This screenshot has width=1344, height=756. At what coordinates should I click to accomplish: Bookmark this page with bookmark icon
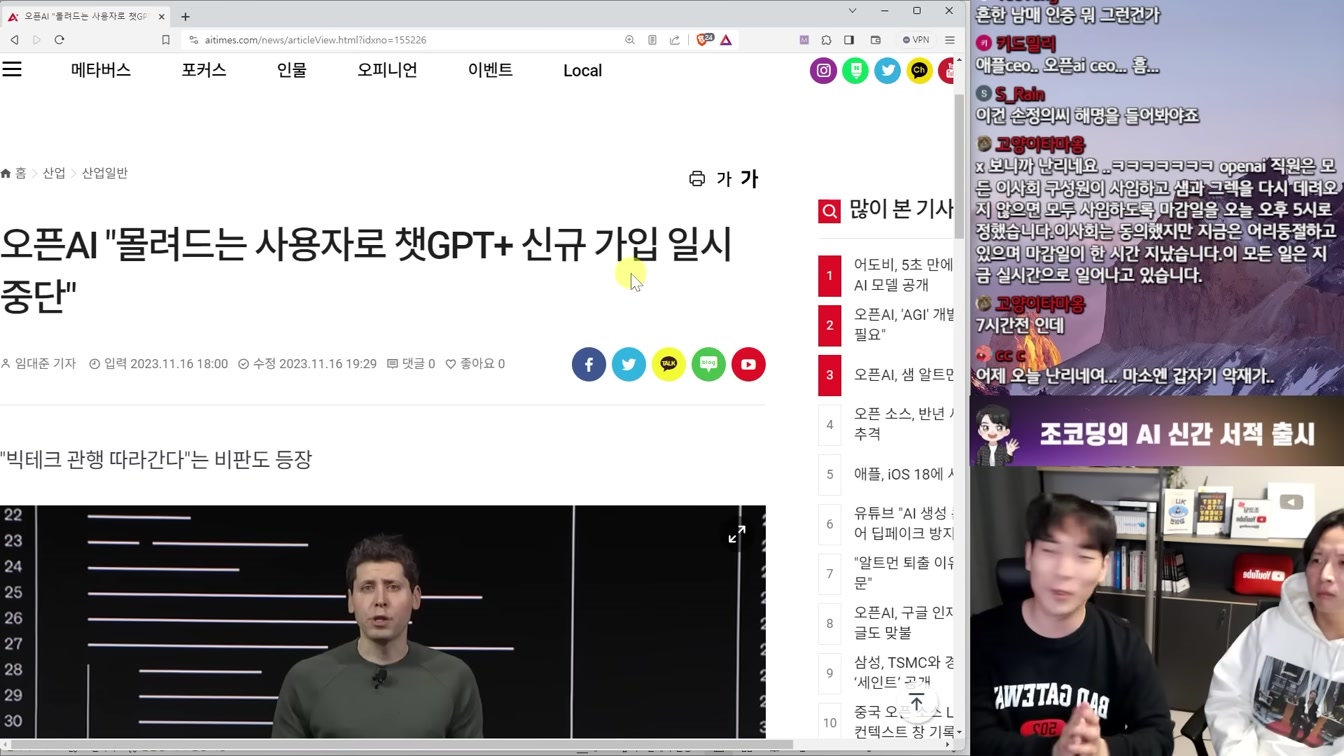point(166,40)
